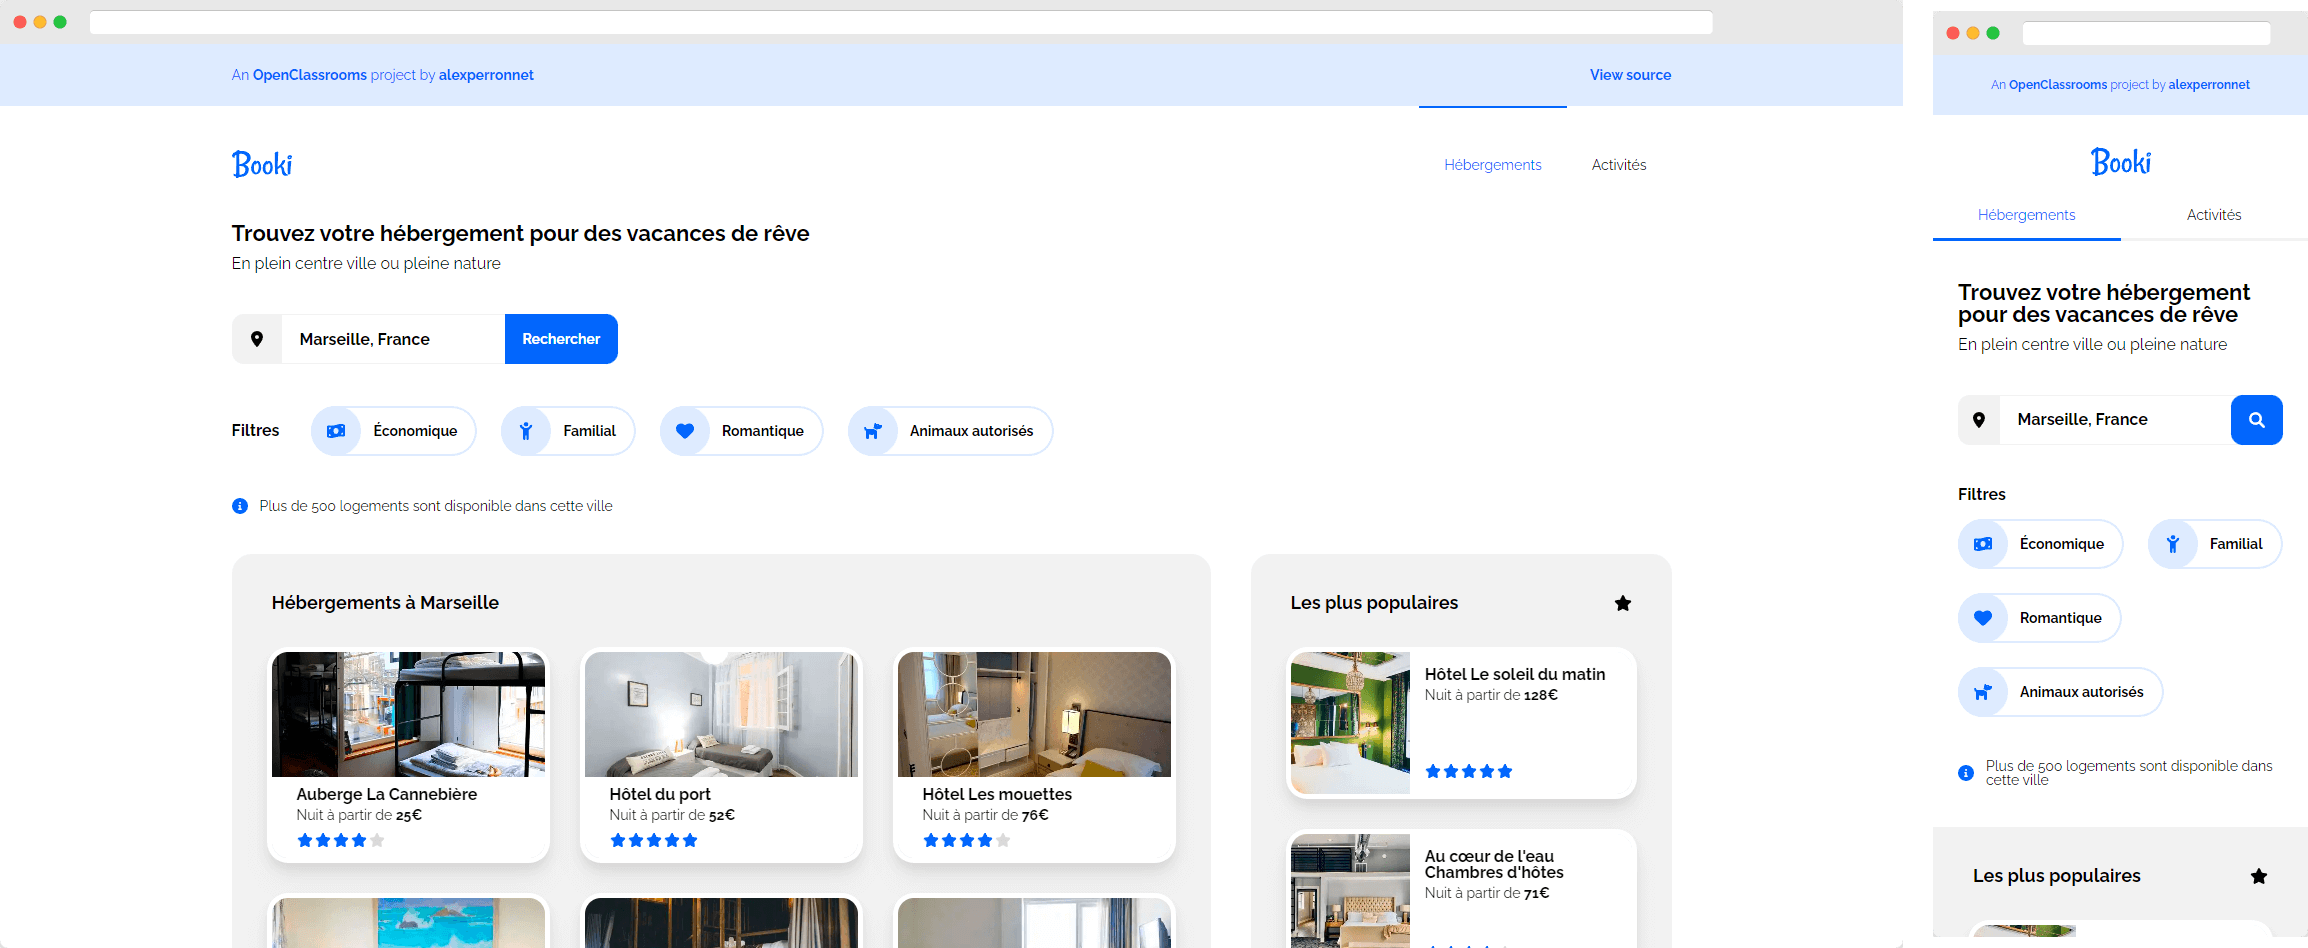
Task: Open the Au cœur de l'eau photo
Action: pos(1350,891)
